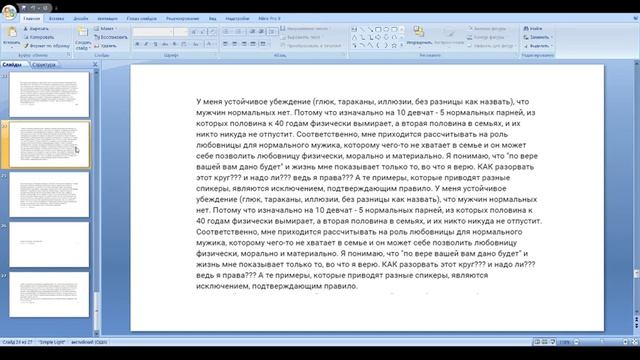Open the Рецензирование ribbon tab
640x360 pixels.
(182, 18)
